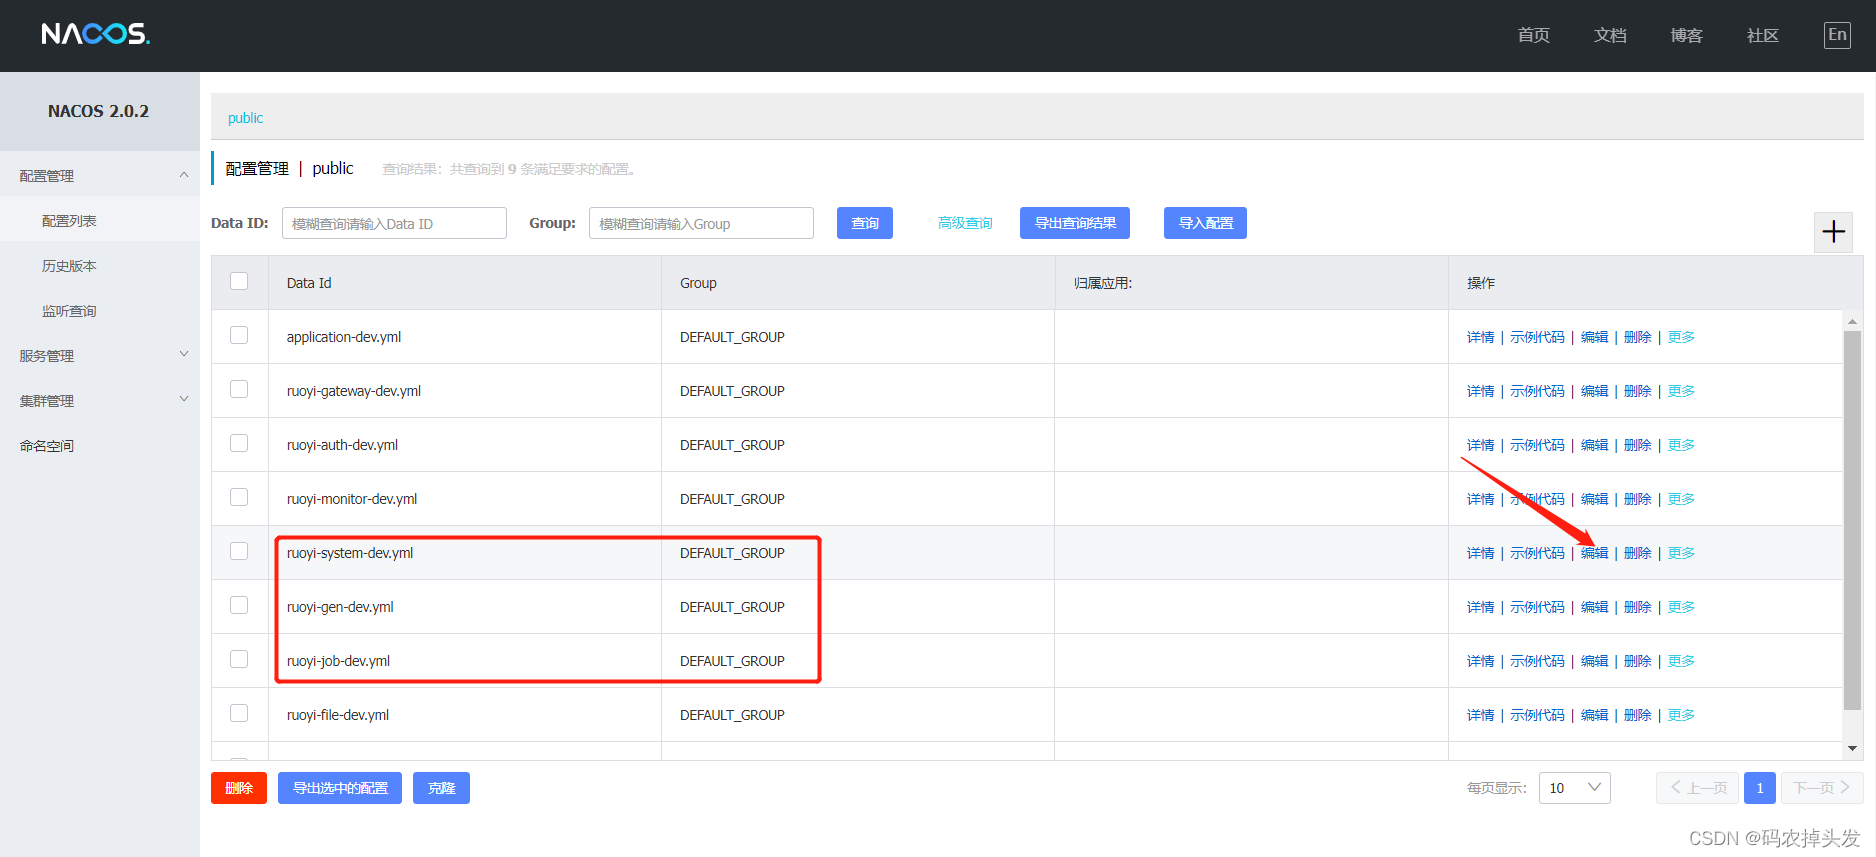Image resolution: width=1876 pixels, height=857 pixels.
Task: Click the blue 查询 button
Action: 864,223
